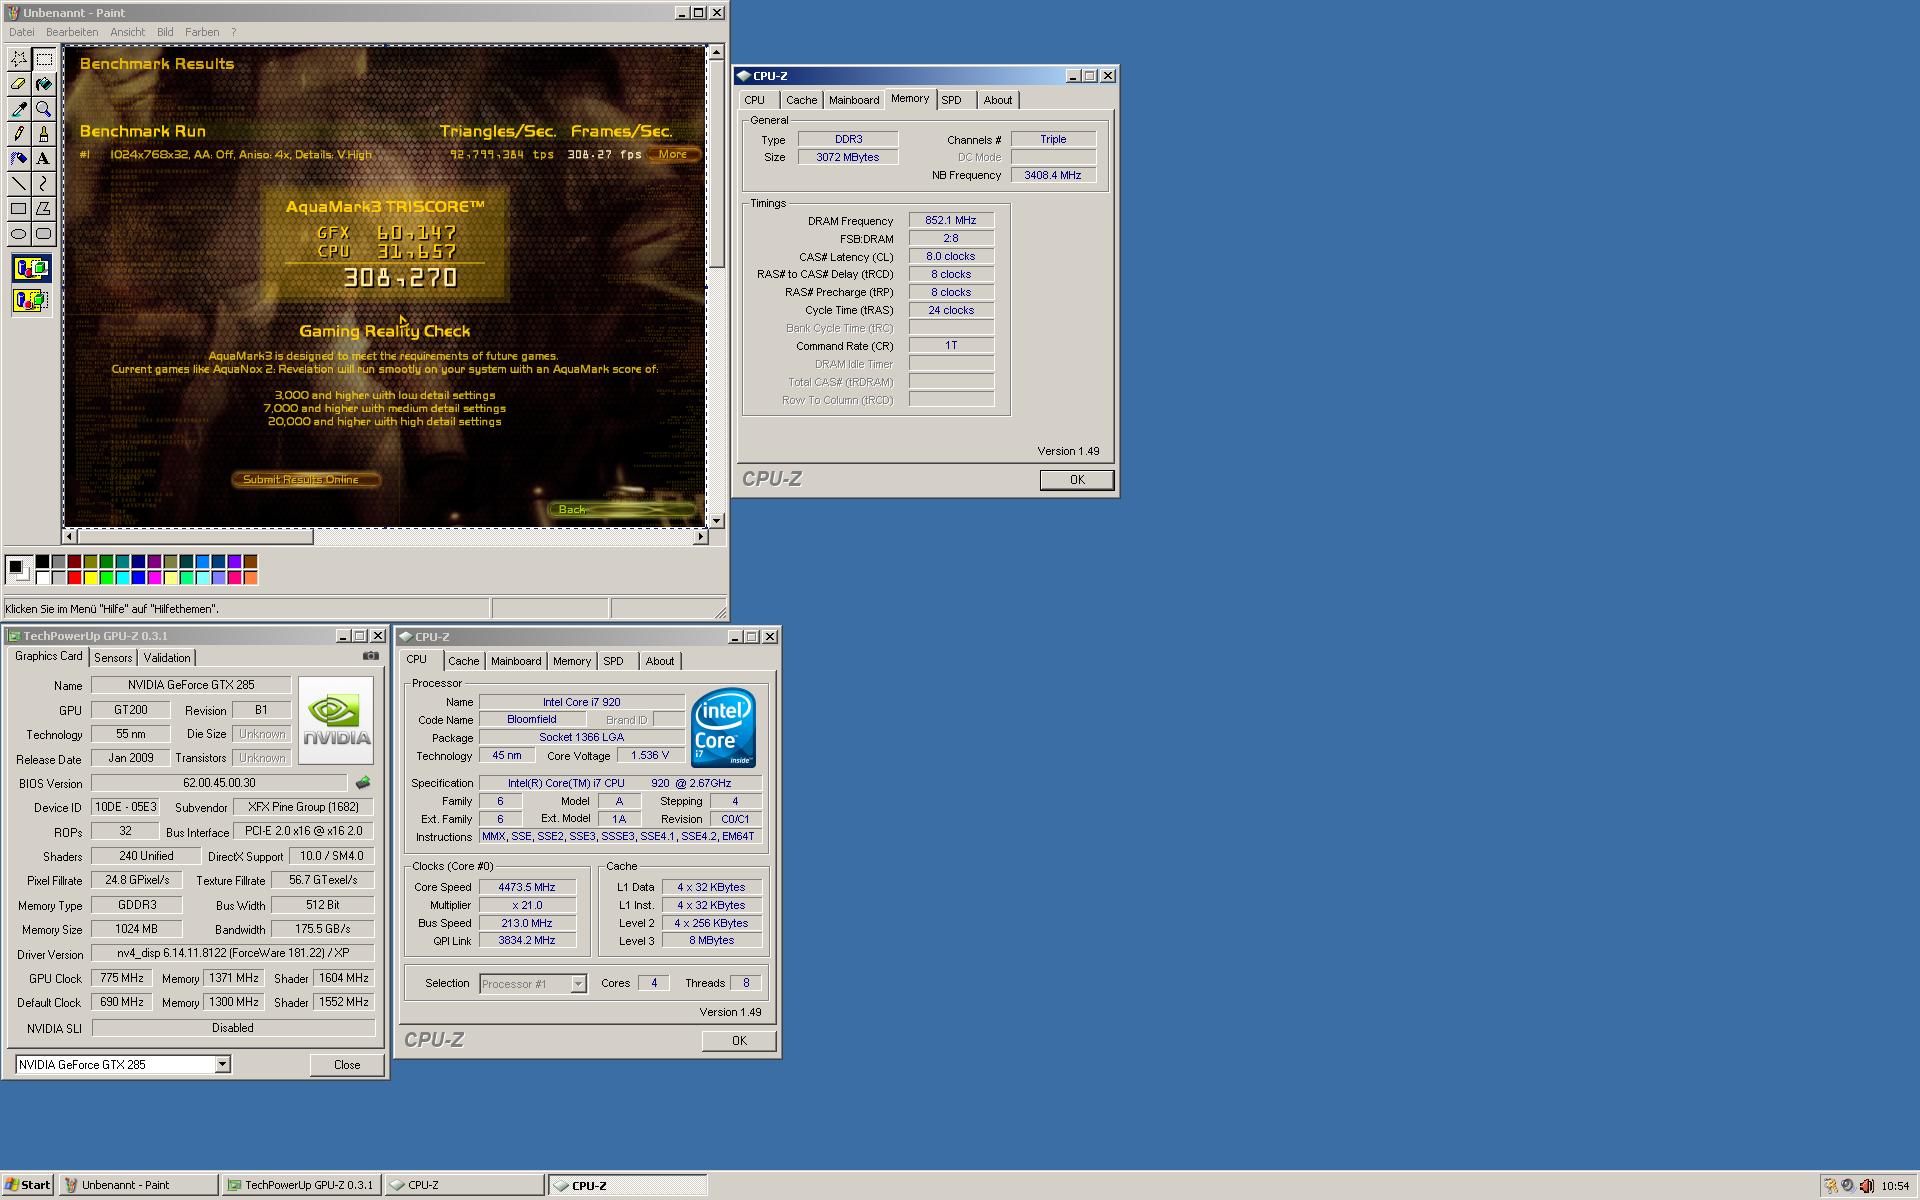Open Cache tab in the lower CPU-Z window
This screenshot has width=1920, height=1200.
point(463,661)
